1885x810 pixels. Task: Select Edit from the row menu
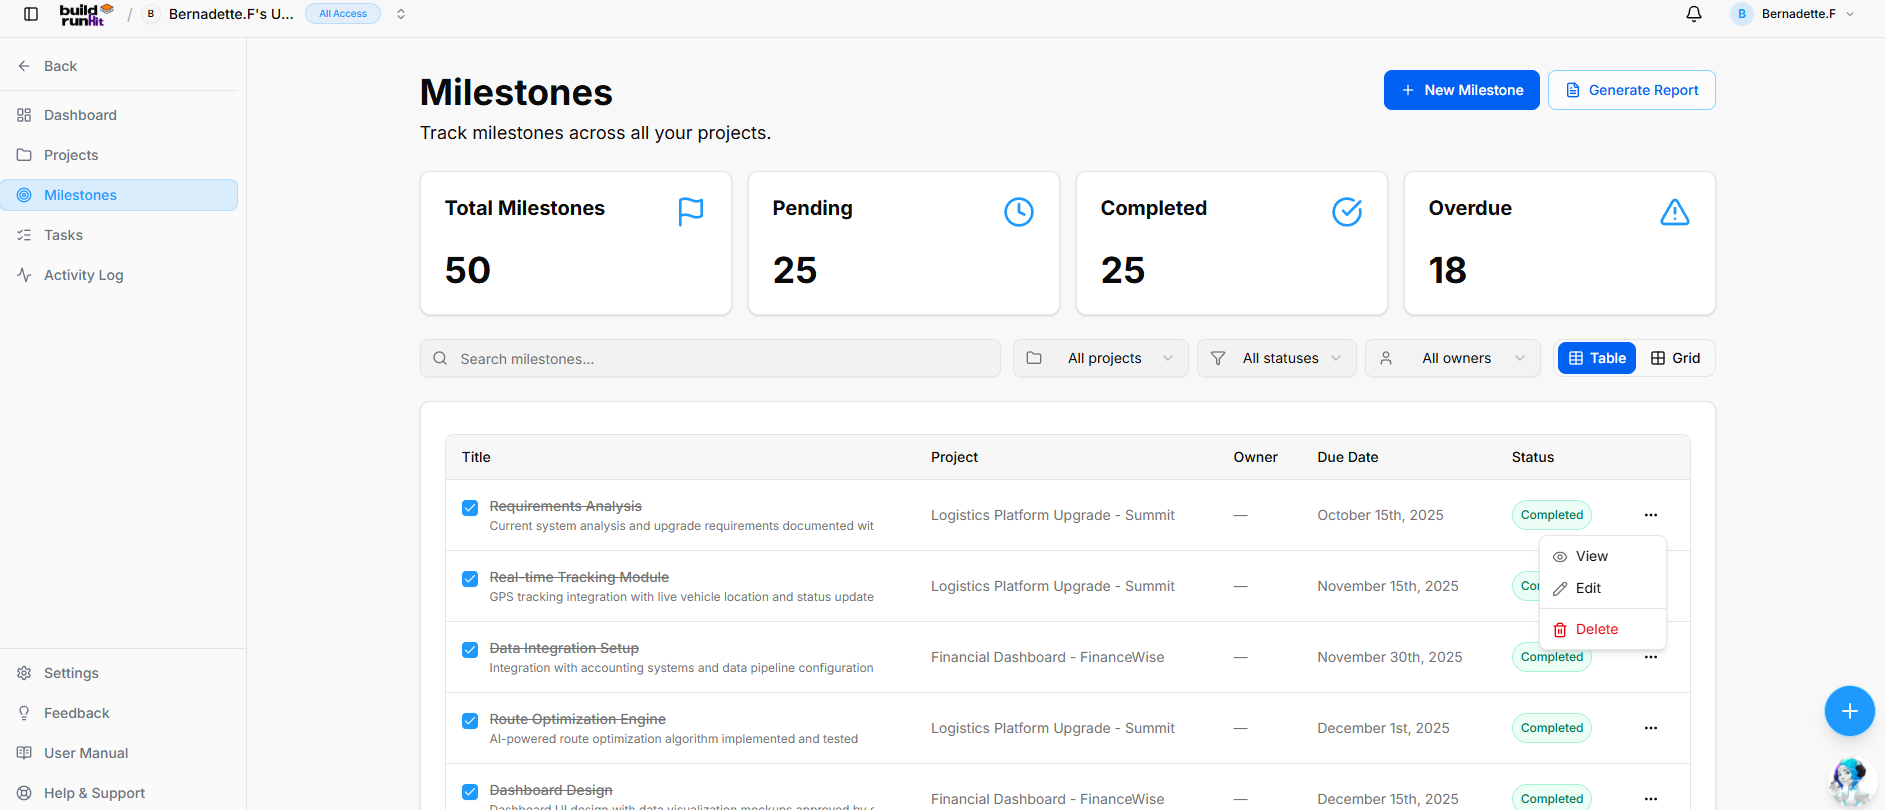coord(1603,588)
